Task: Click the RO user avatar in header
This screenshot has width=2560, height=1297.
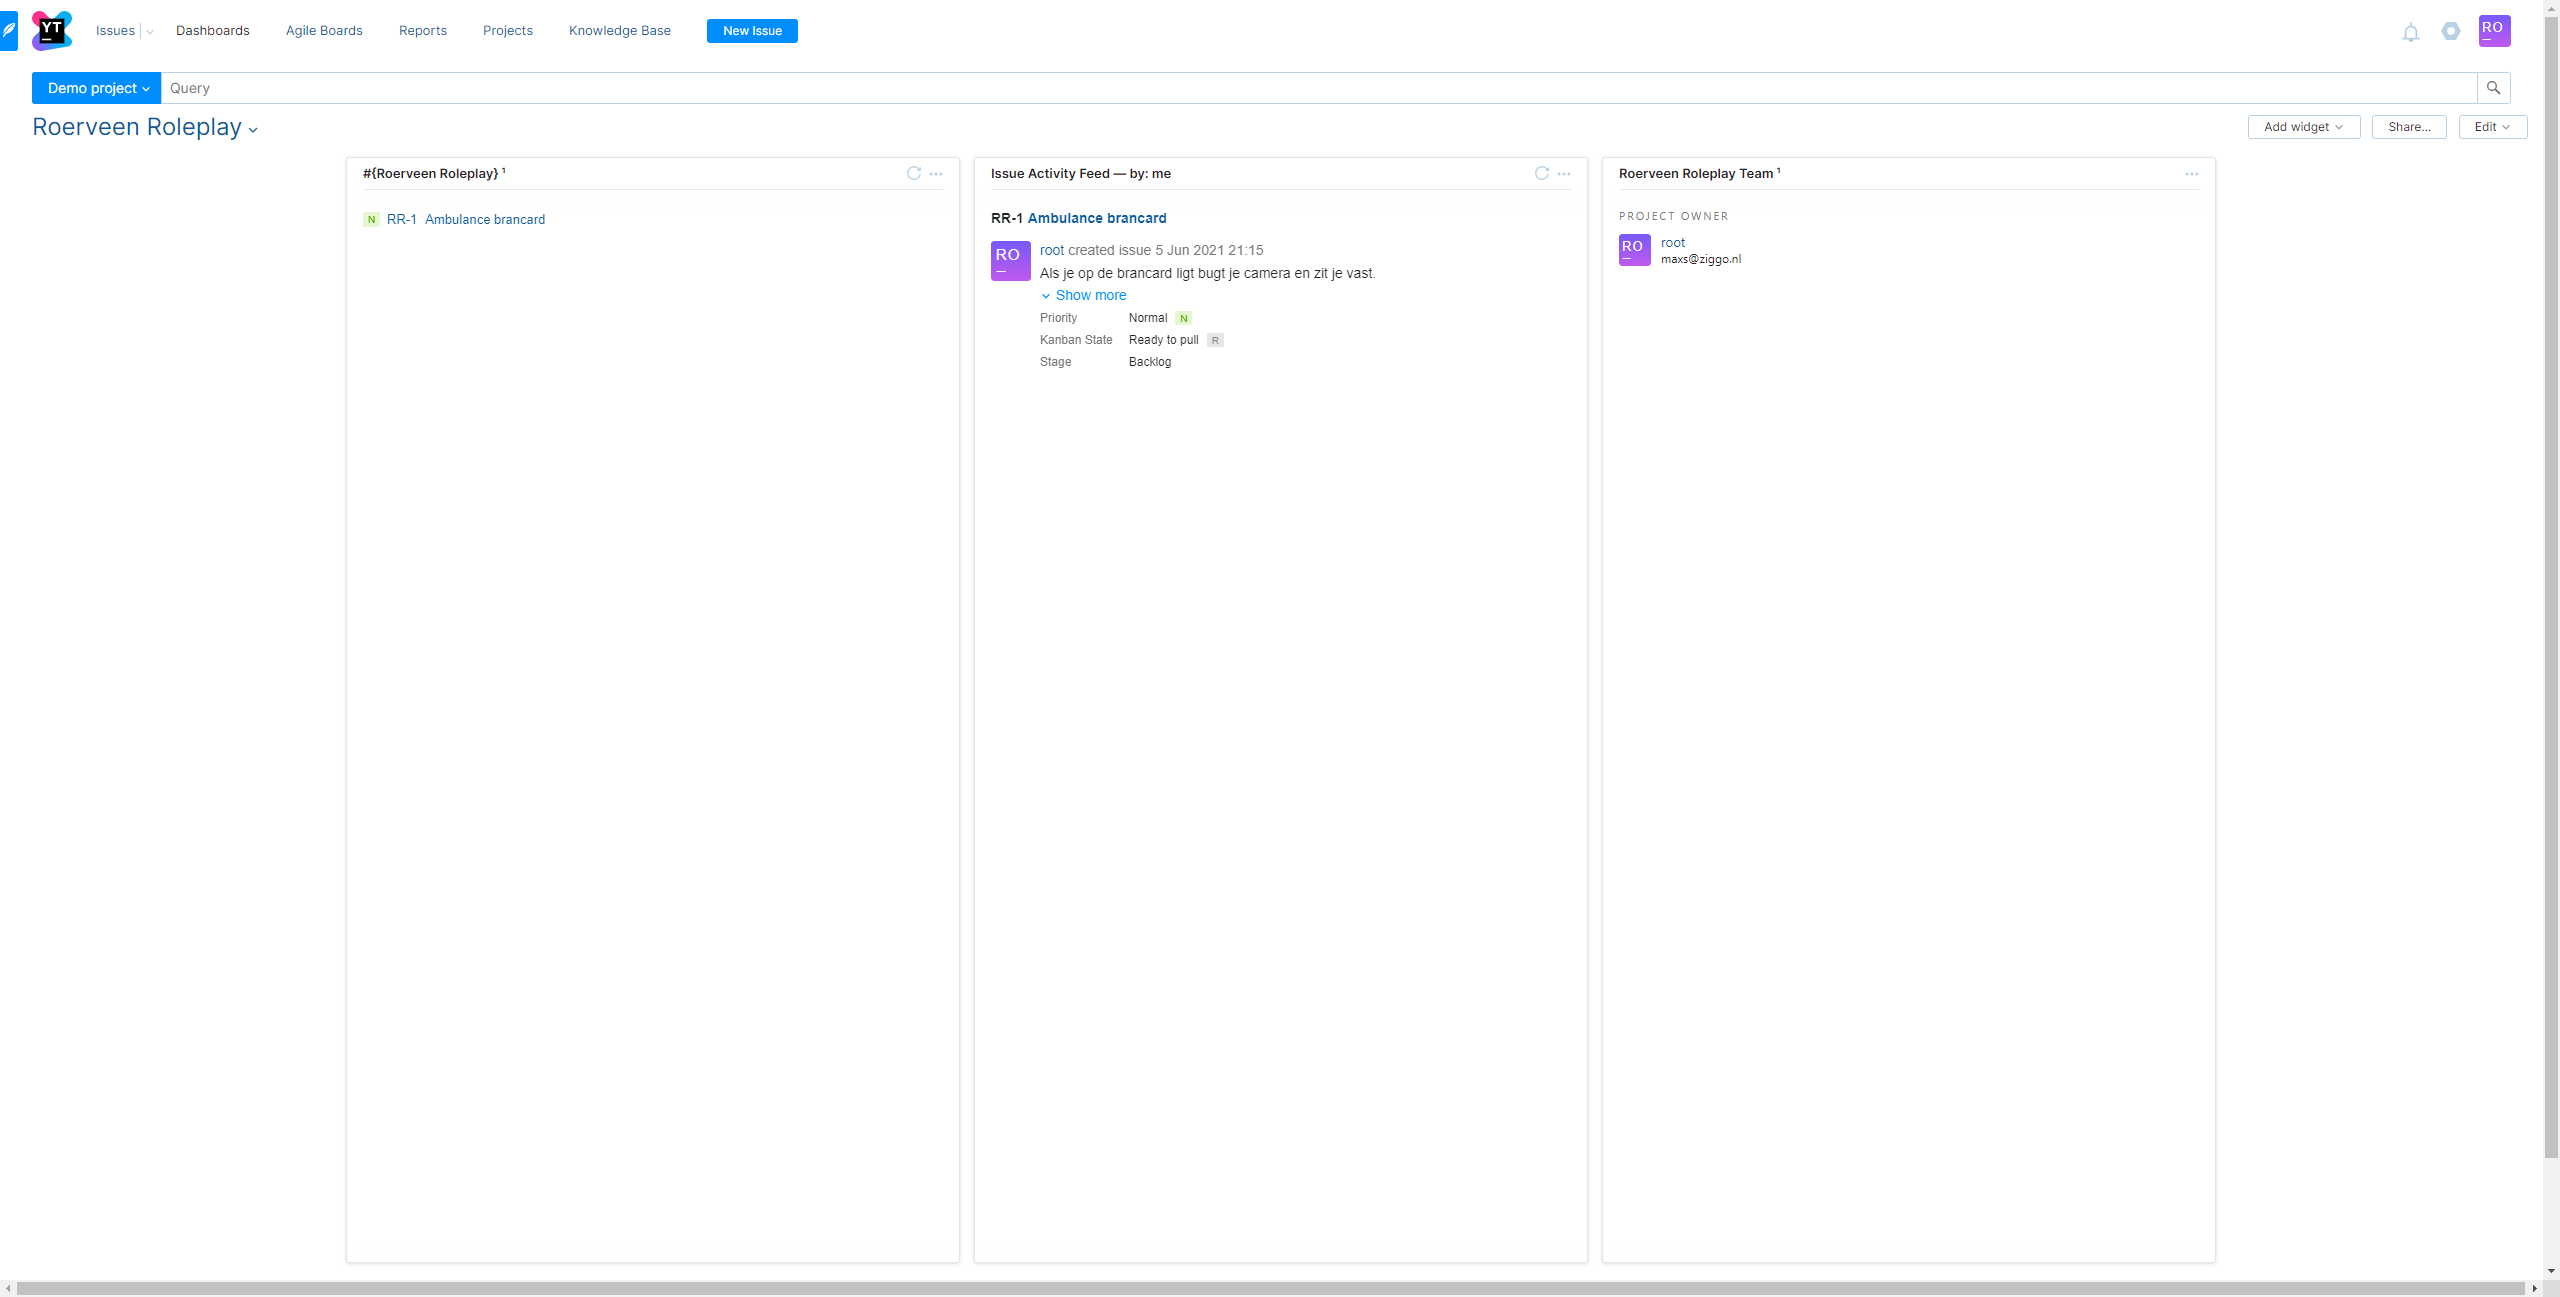Action: click(x=2494, y=30)
